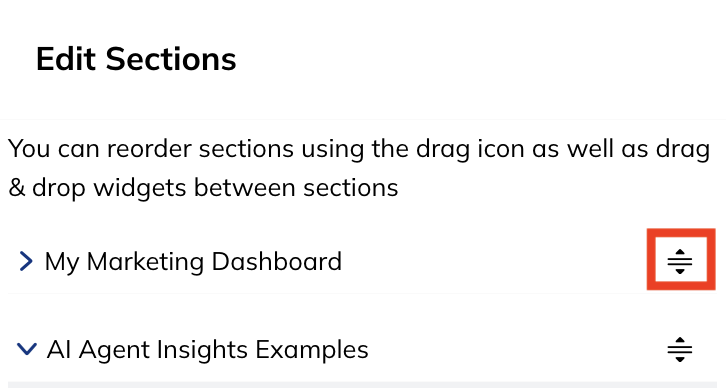Open the My Marketing Dashboard row
Viewport: 726px width, 388px height.
pyautogui.click(x=362, y=262)
